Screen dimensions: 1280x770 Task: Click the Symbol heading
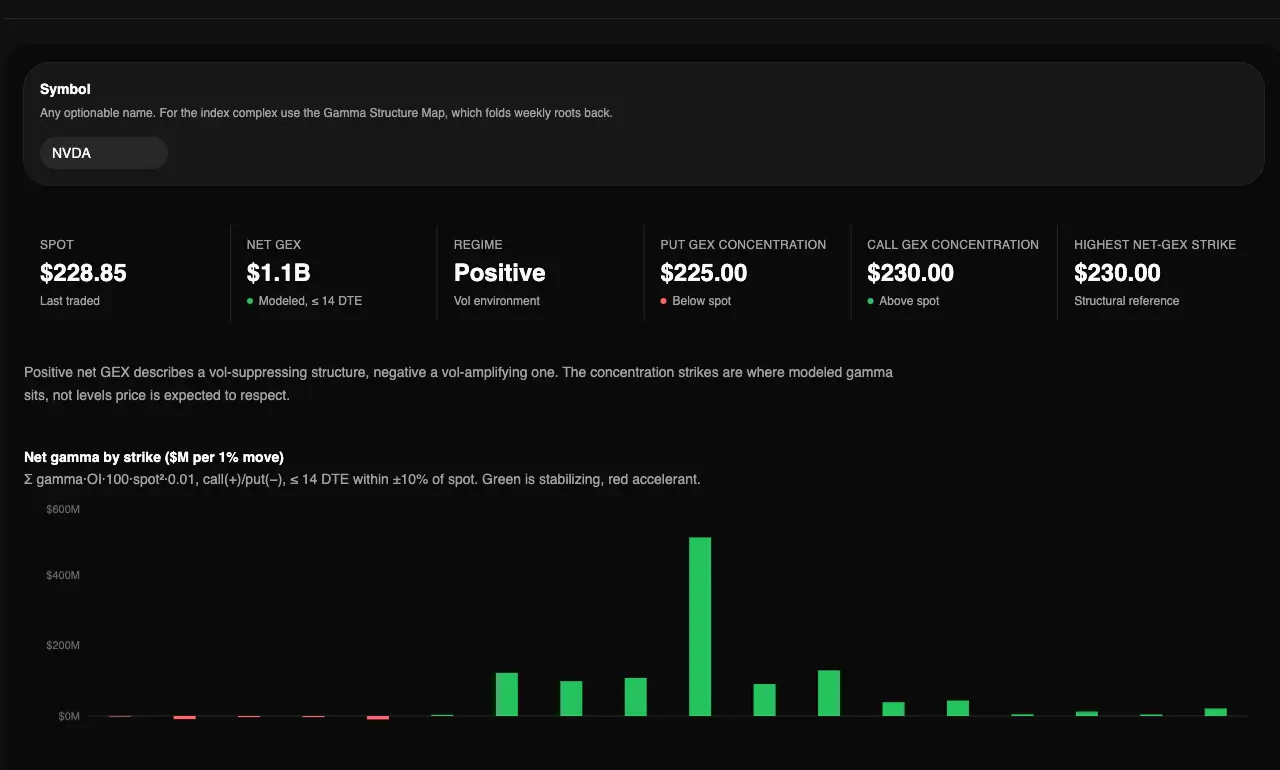pyautogui.click(x=65, y=90)
